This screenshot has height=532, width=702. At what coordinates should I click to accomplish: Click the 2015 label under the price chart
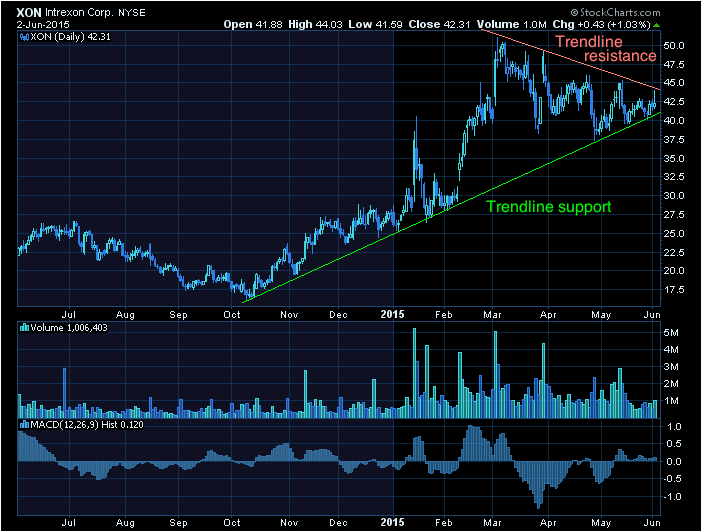[393, 314]
